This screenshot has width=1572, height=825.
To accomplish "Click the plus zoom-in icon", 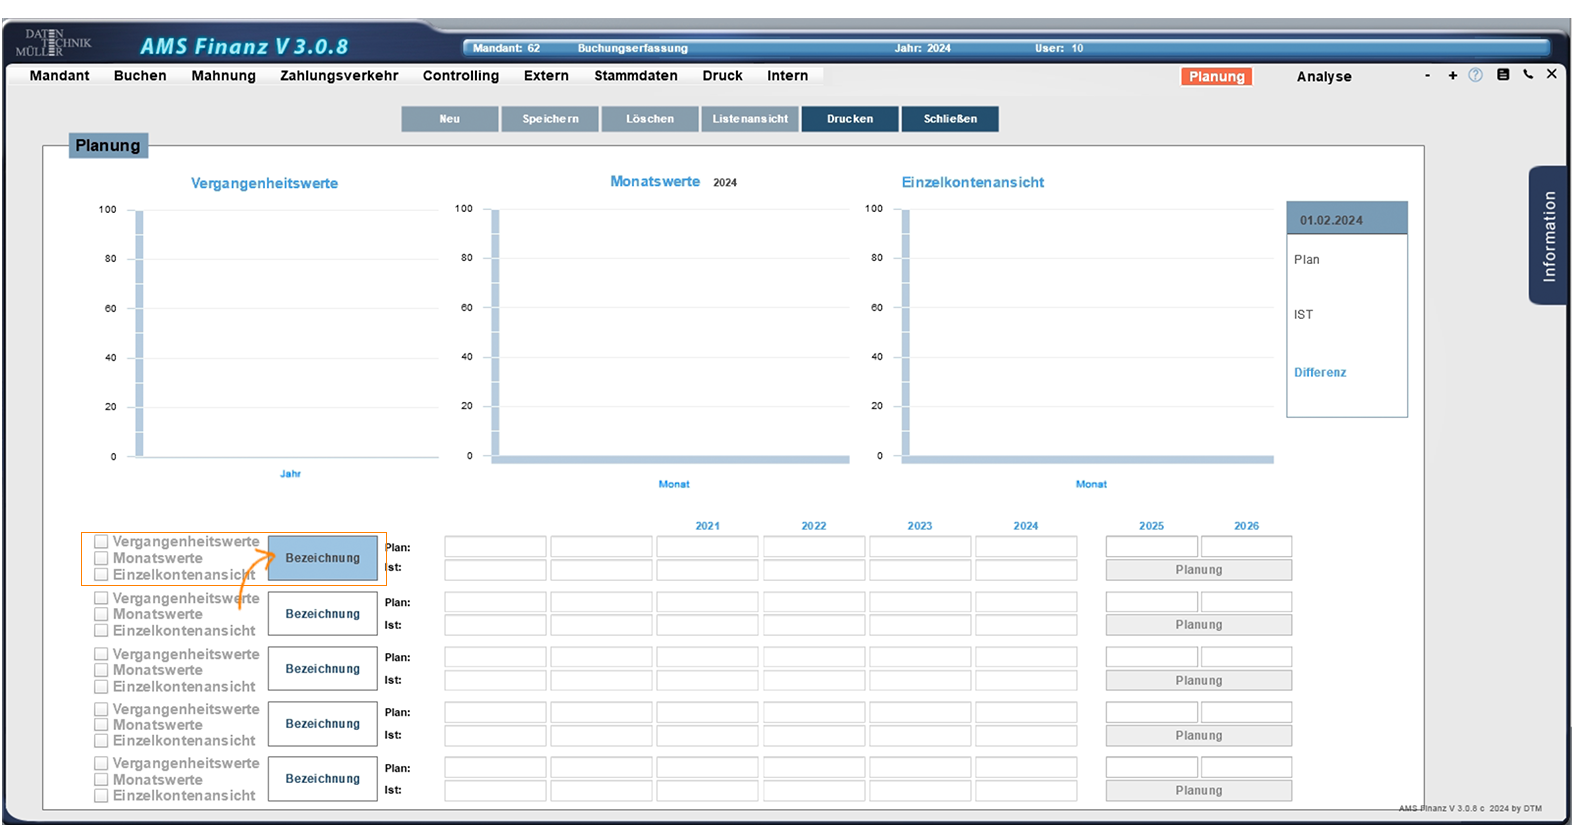I will click(x=1452, y=75).
